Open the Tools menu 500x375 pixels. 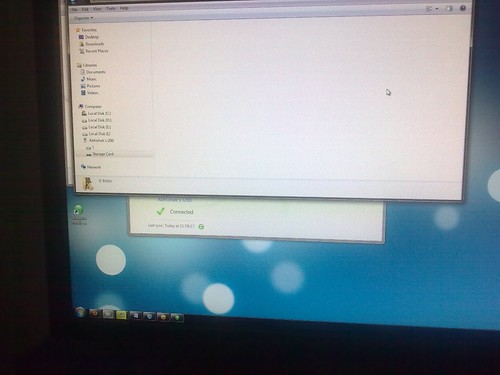111,8
